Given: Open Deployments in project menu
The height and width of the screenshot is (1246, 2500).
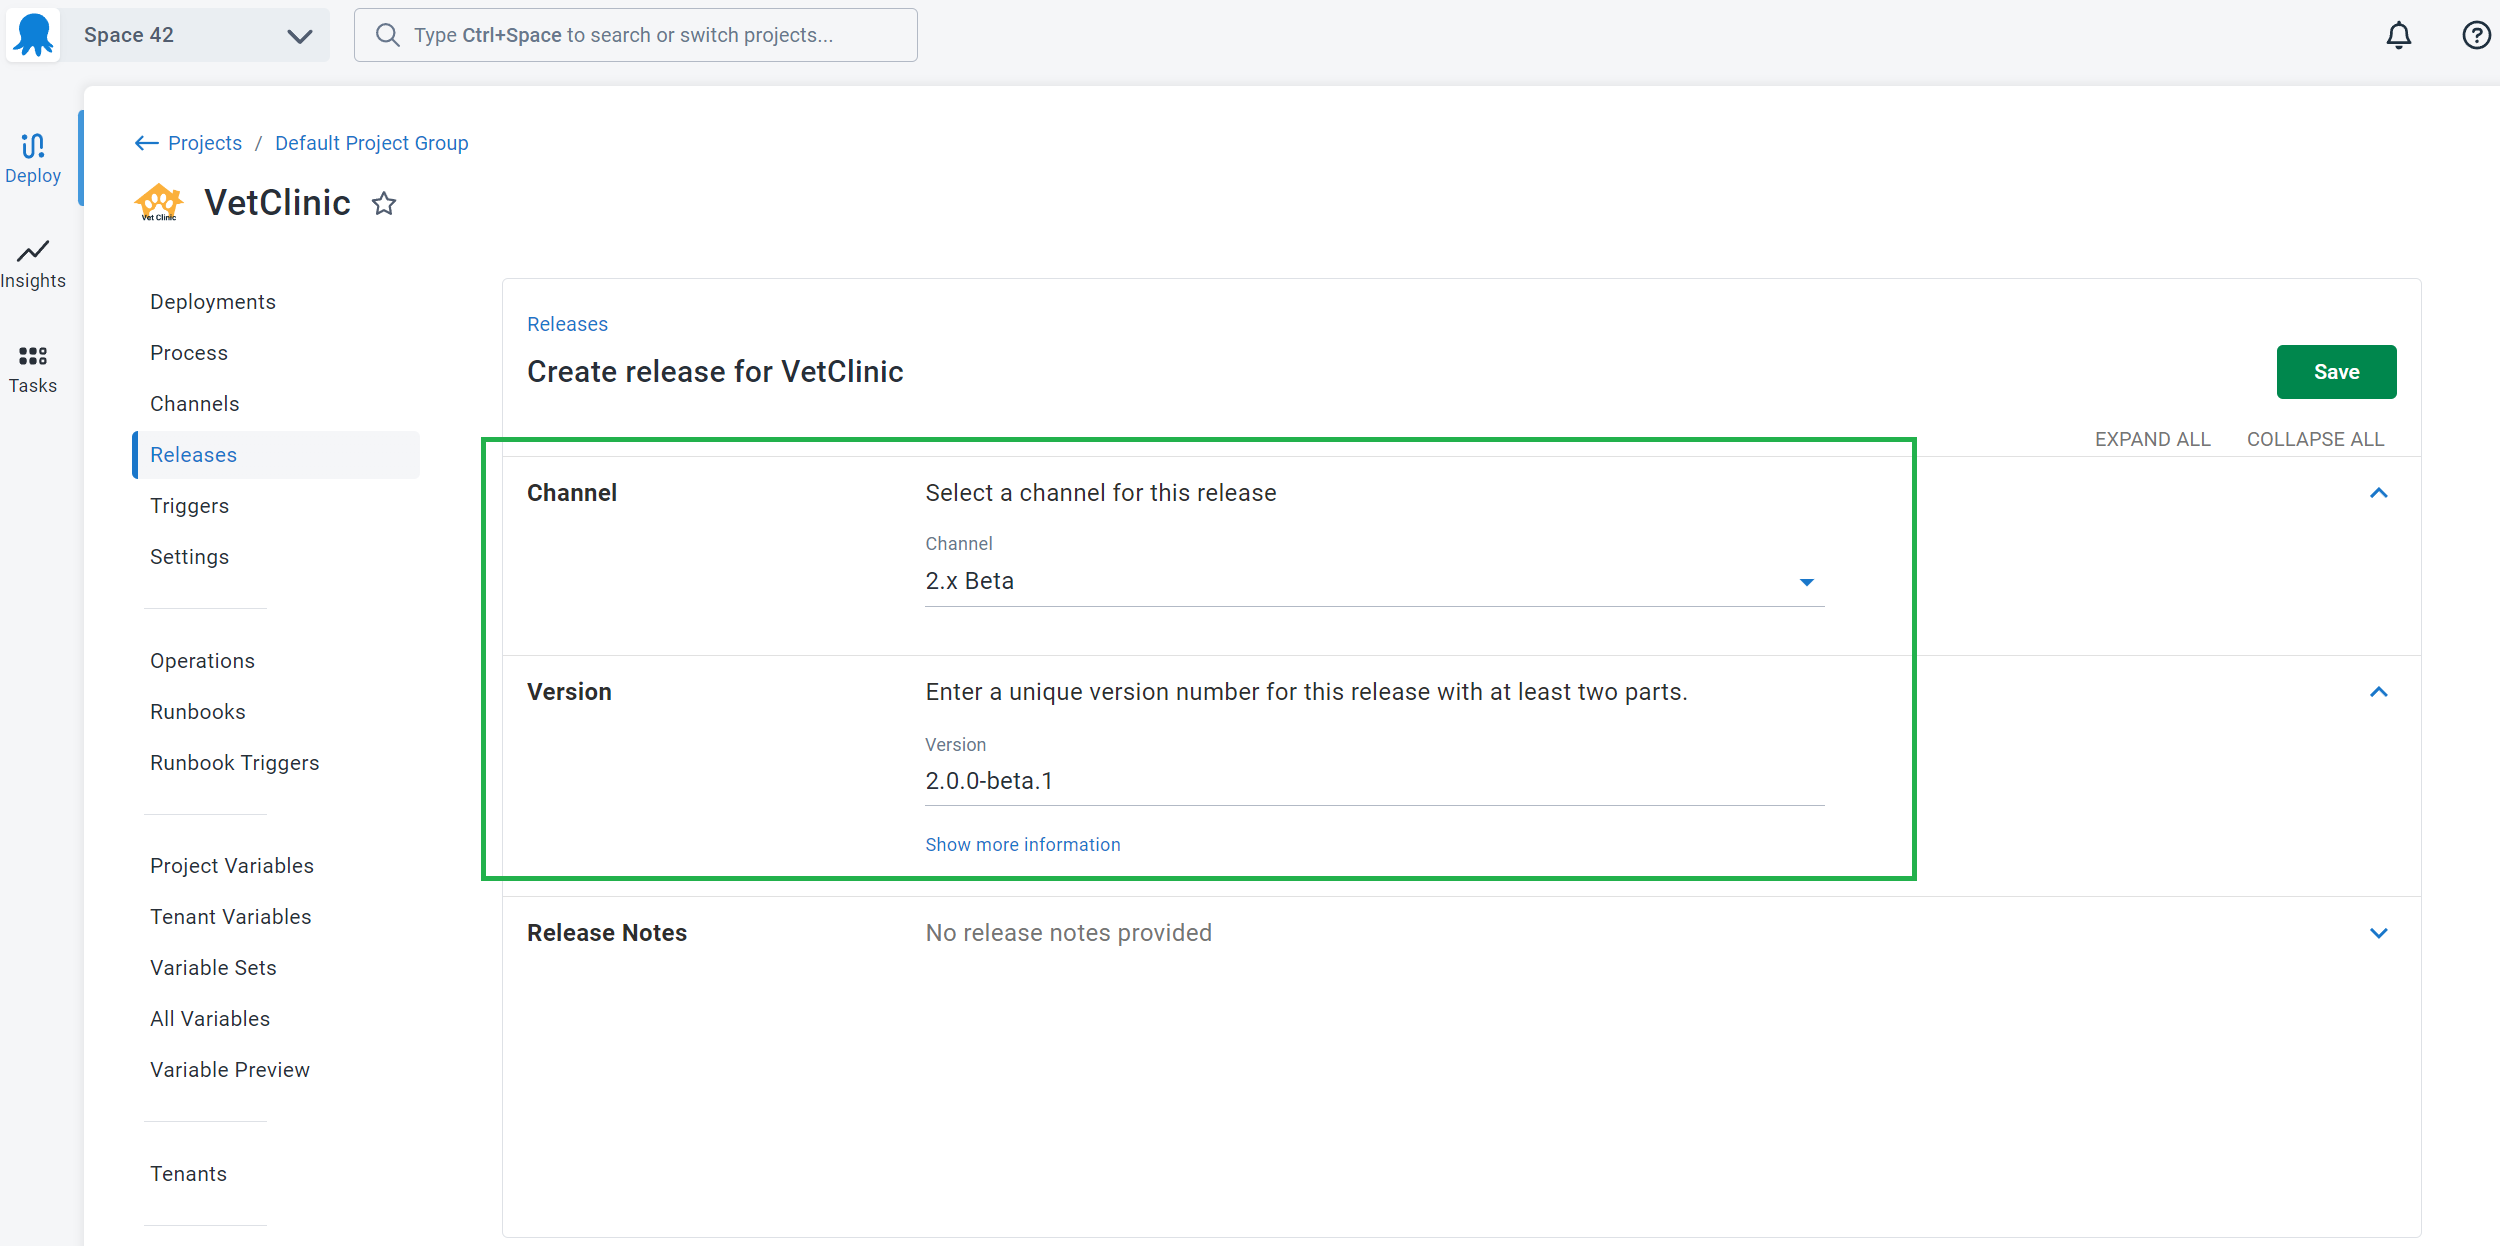Looking at the screenshot, I should (212, 302).
